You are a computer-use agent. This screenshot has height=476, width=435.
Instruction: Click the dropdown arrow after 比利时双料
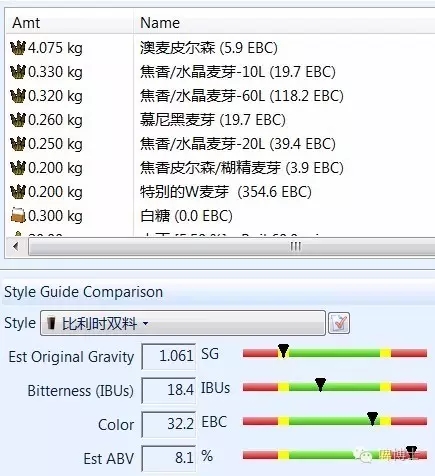[145, 323]
